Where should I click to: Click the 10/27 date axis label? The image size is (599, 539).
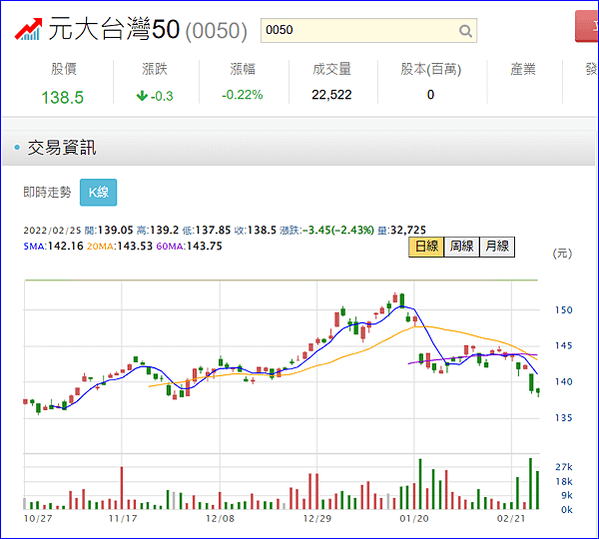[x=38, y=519]
